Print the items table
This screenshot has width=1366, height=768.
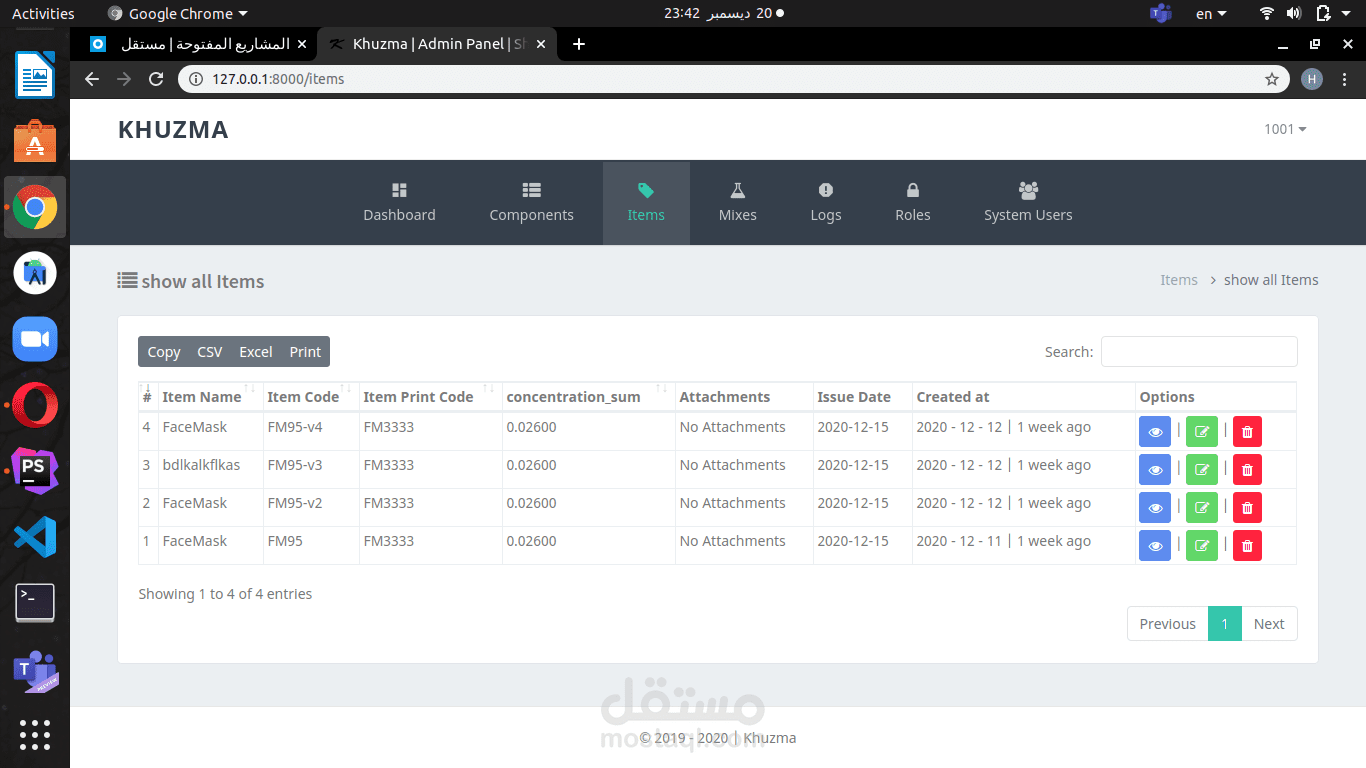305,352
